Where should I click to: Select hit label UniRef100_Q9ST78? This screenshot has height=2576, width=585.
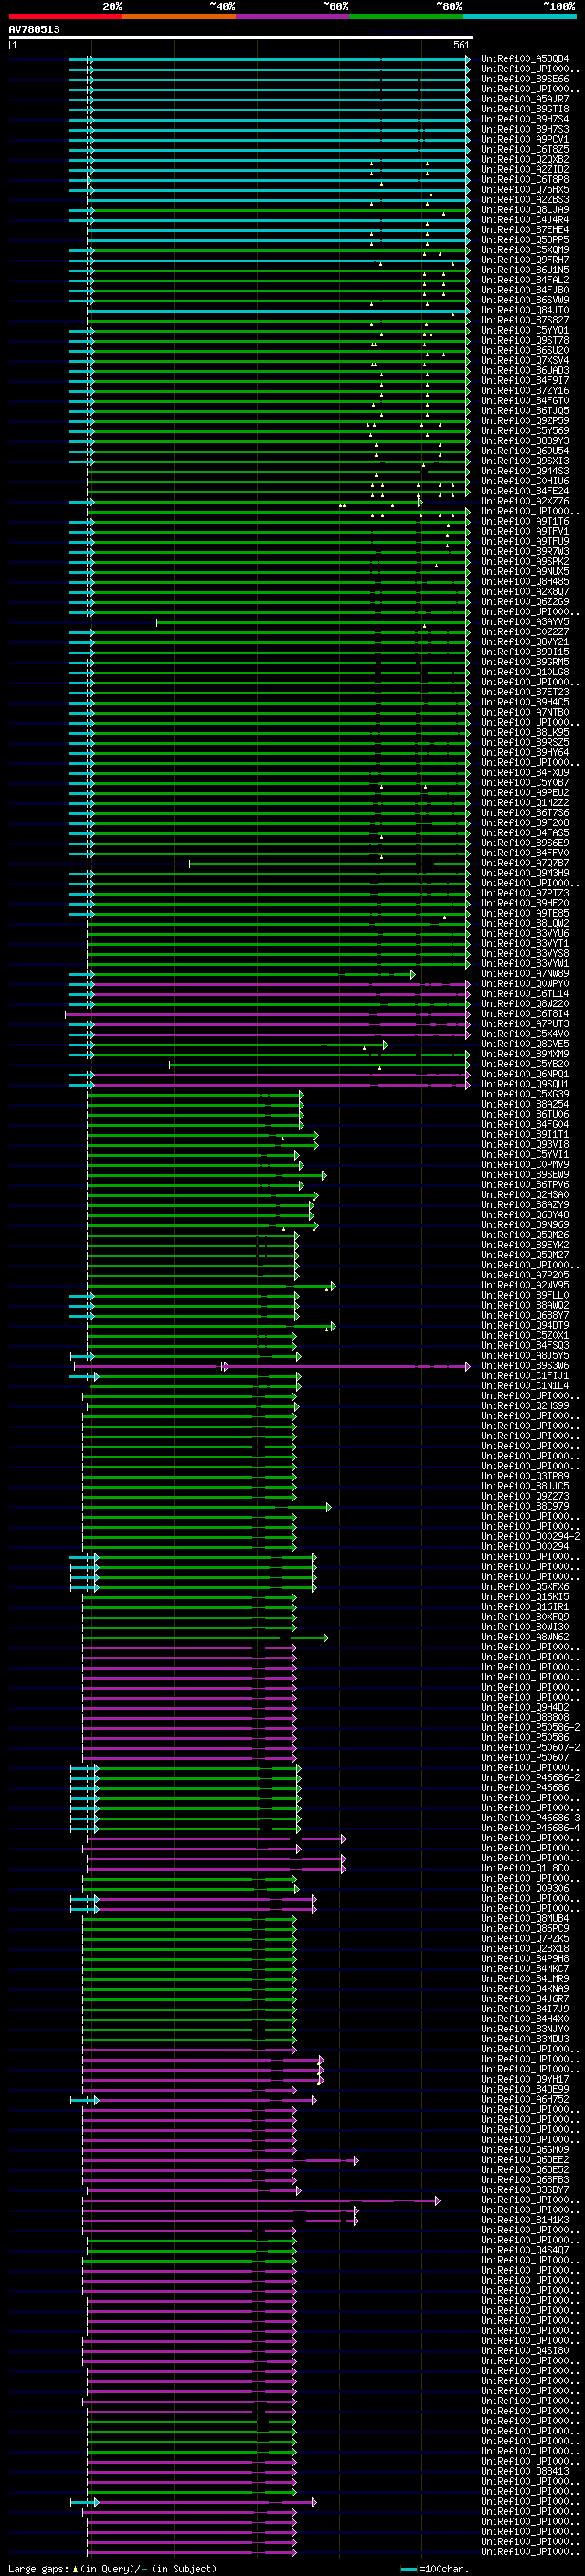[525, 340]
